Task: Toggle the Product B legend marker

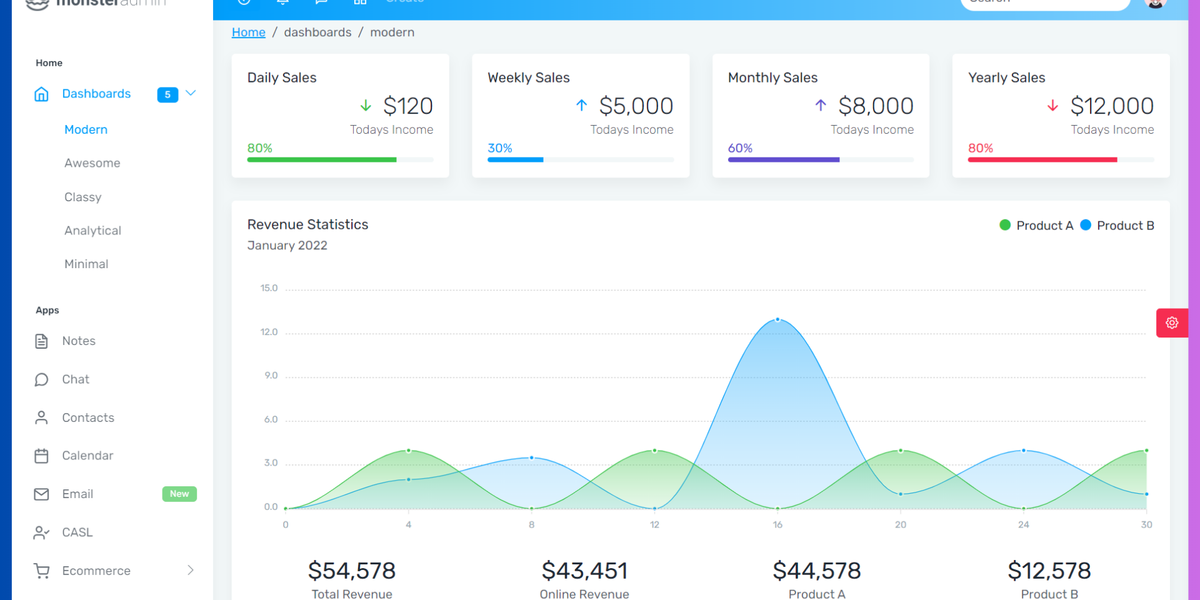Action: [1085, 225]
